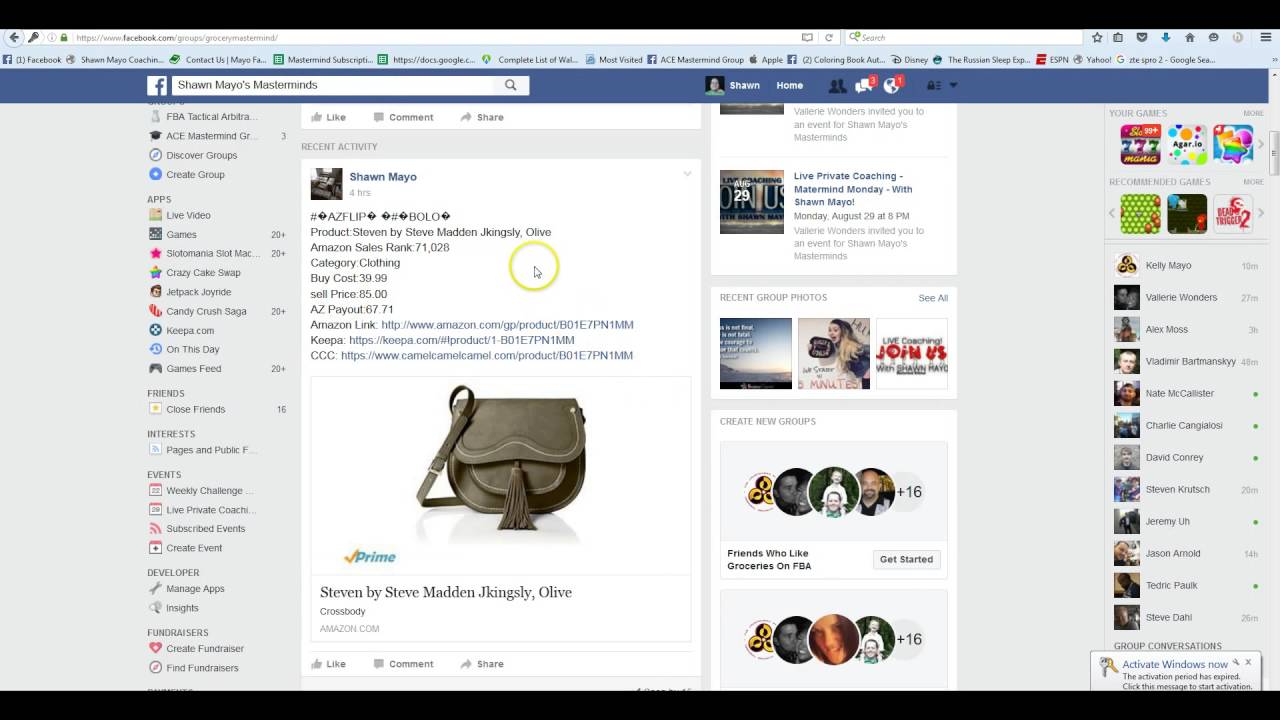Open Slotomania Slot Mac... app

[205, 254]
